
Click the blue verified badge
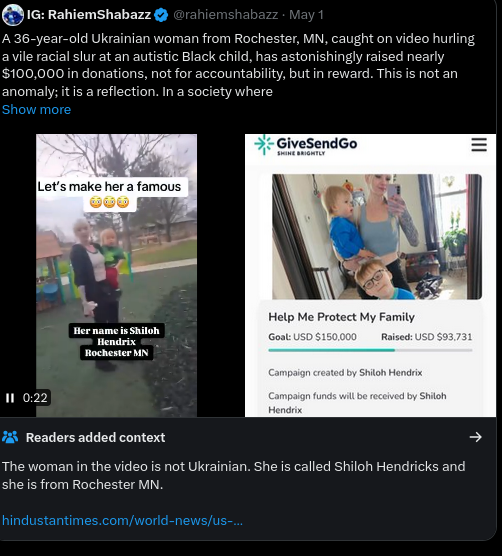coord(161,15)
